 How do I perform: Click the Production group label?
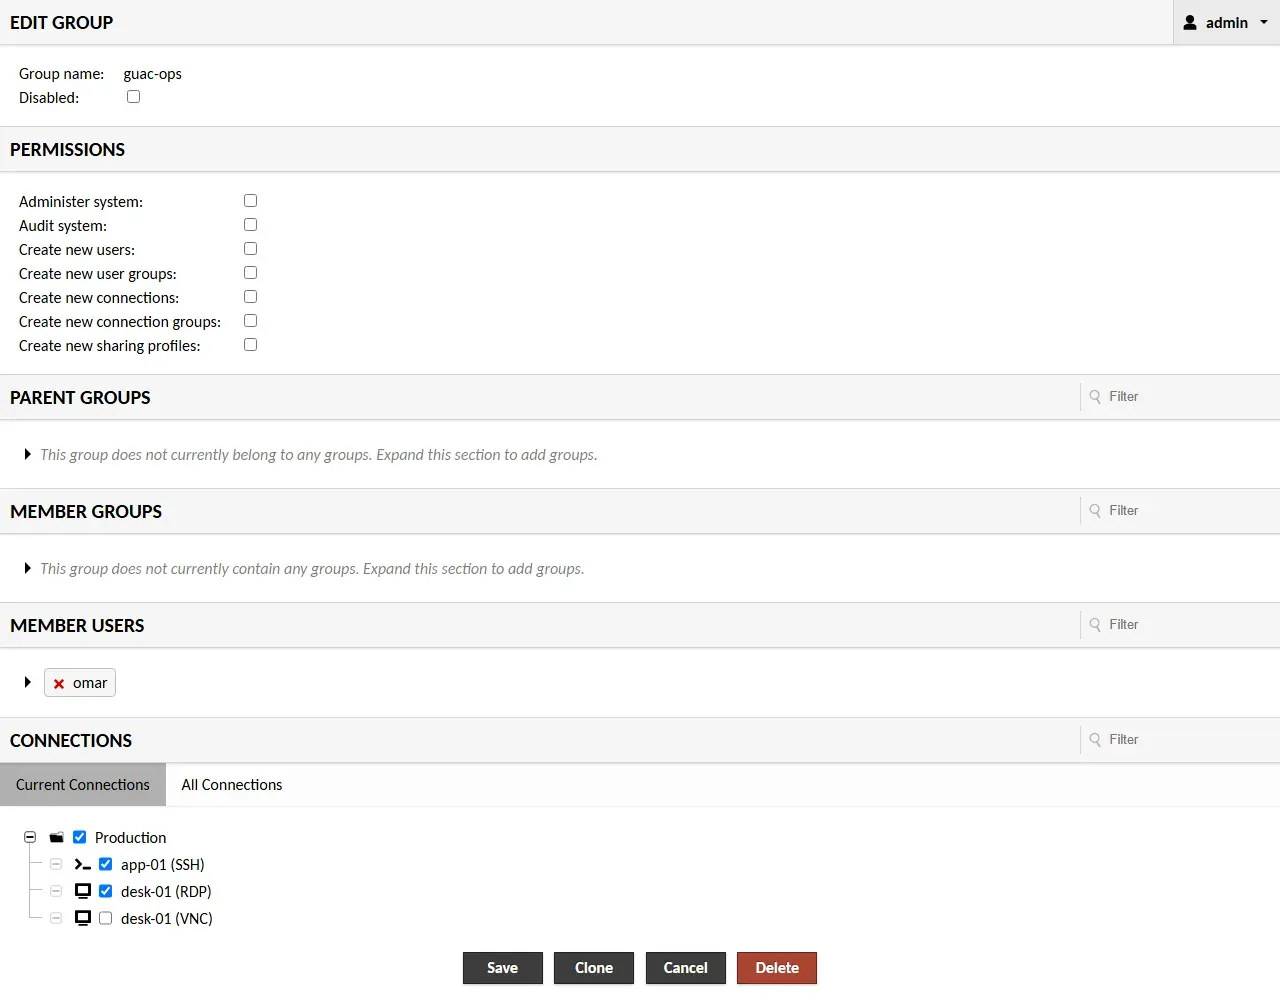131,837
